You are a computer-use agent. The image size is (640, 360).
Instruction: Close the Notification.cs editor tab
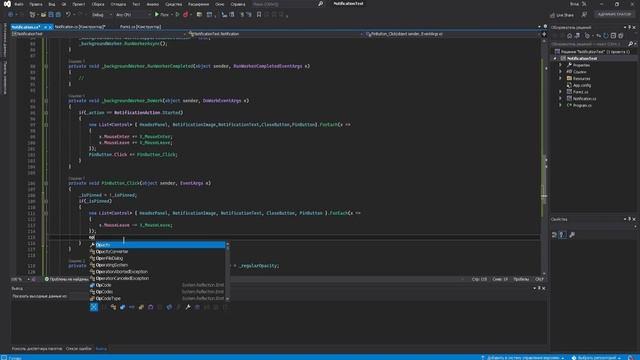pos(50,27)
